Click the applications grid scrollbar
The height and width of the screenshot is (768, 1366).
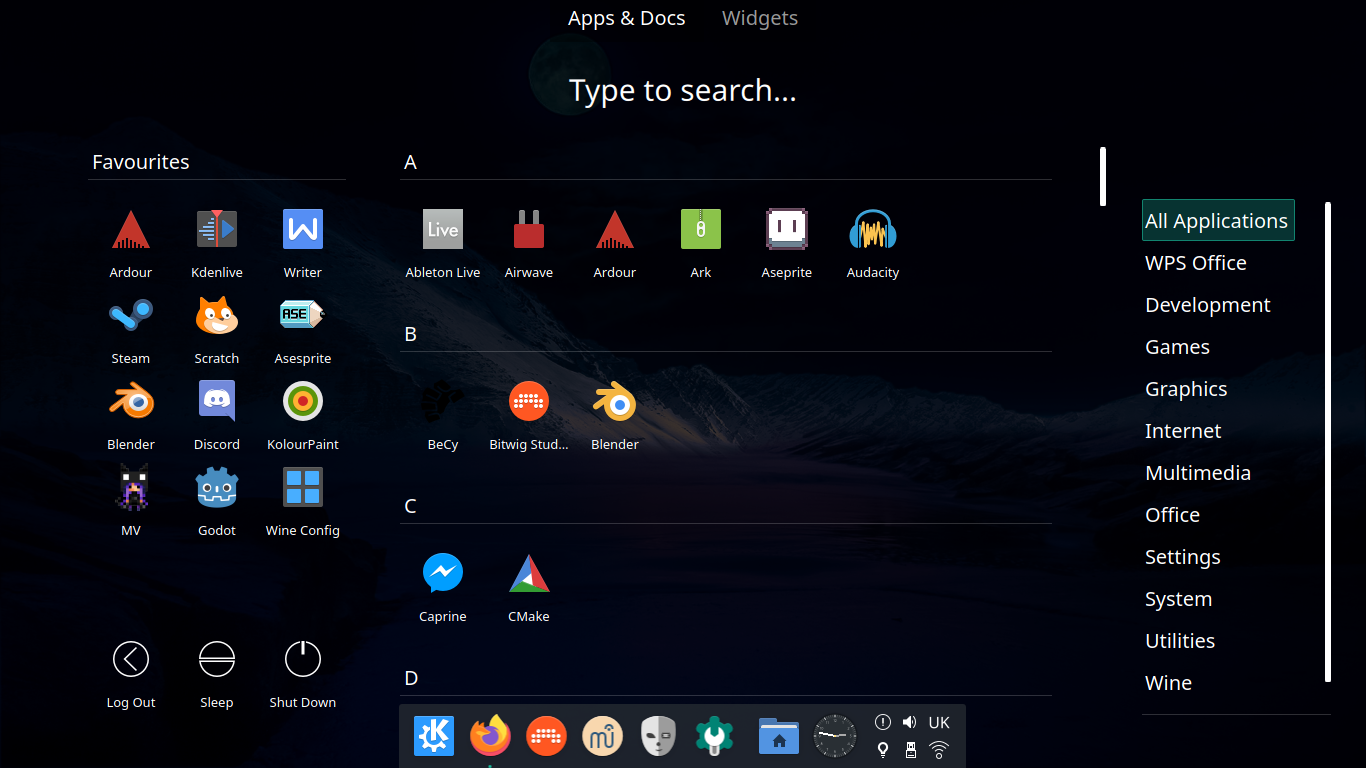(1103, 177)
